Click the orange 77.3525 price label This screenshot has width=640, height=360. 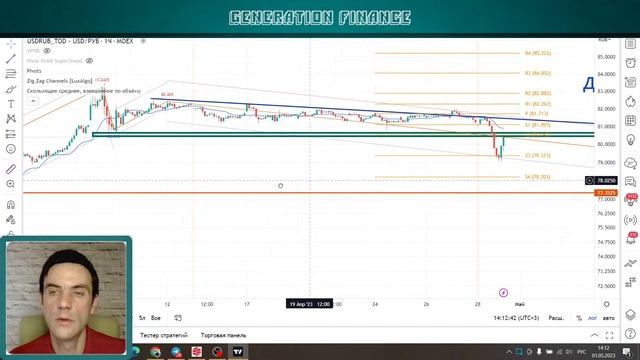(606, 193)
